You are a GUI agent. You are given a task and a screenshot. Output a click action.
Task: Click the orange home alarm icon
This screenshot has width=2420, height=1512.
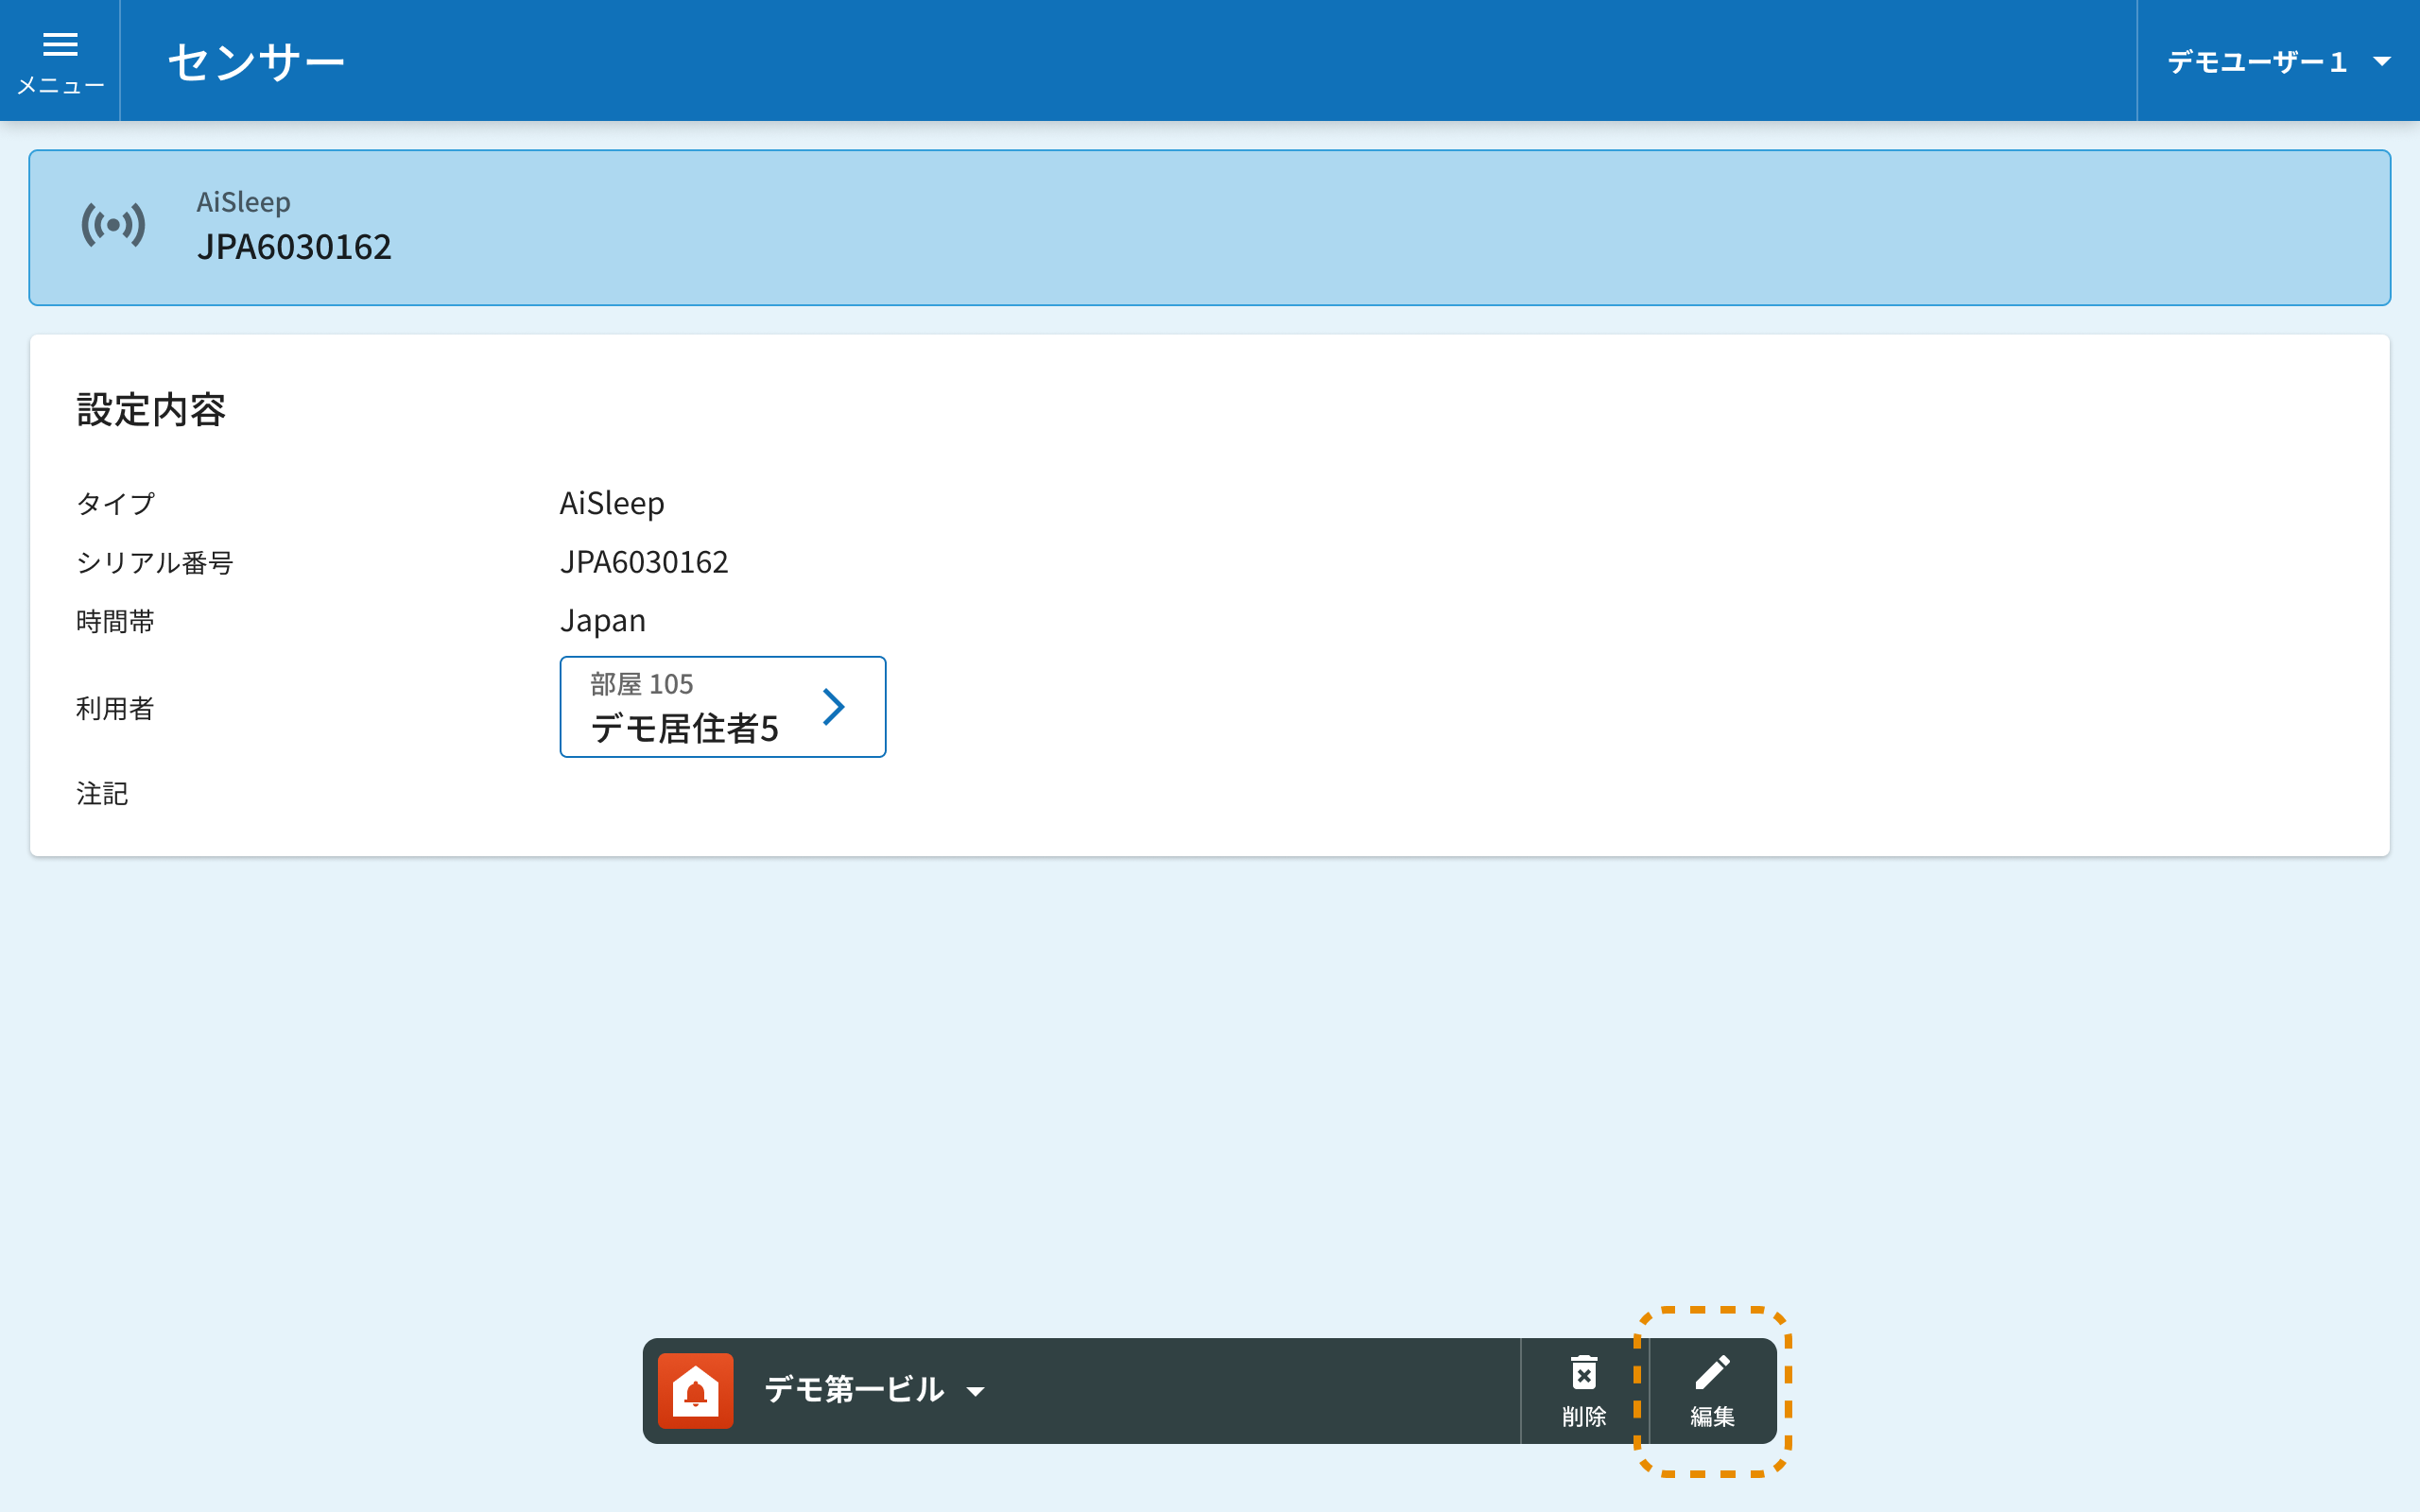696,1391
